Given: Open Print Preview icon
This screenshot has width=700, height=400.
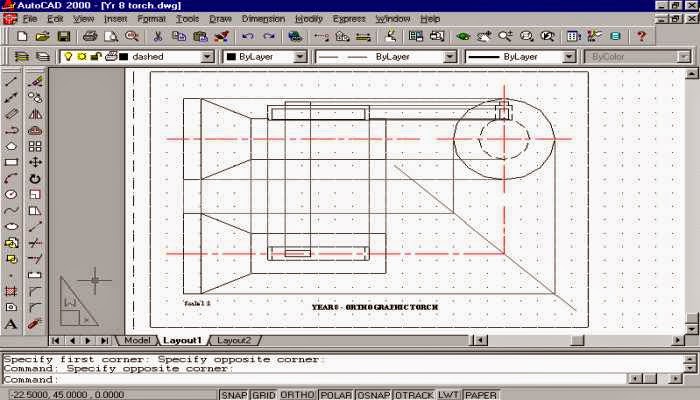Looking at the screenshot, I should point(111,37).
